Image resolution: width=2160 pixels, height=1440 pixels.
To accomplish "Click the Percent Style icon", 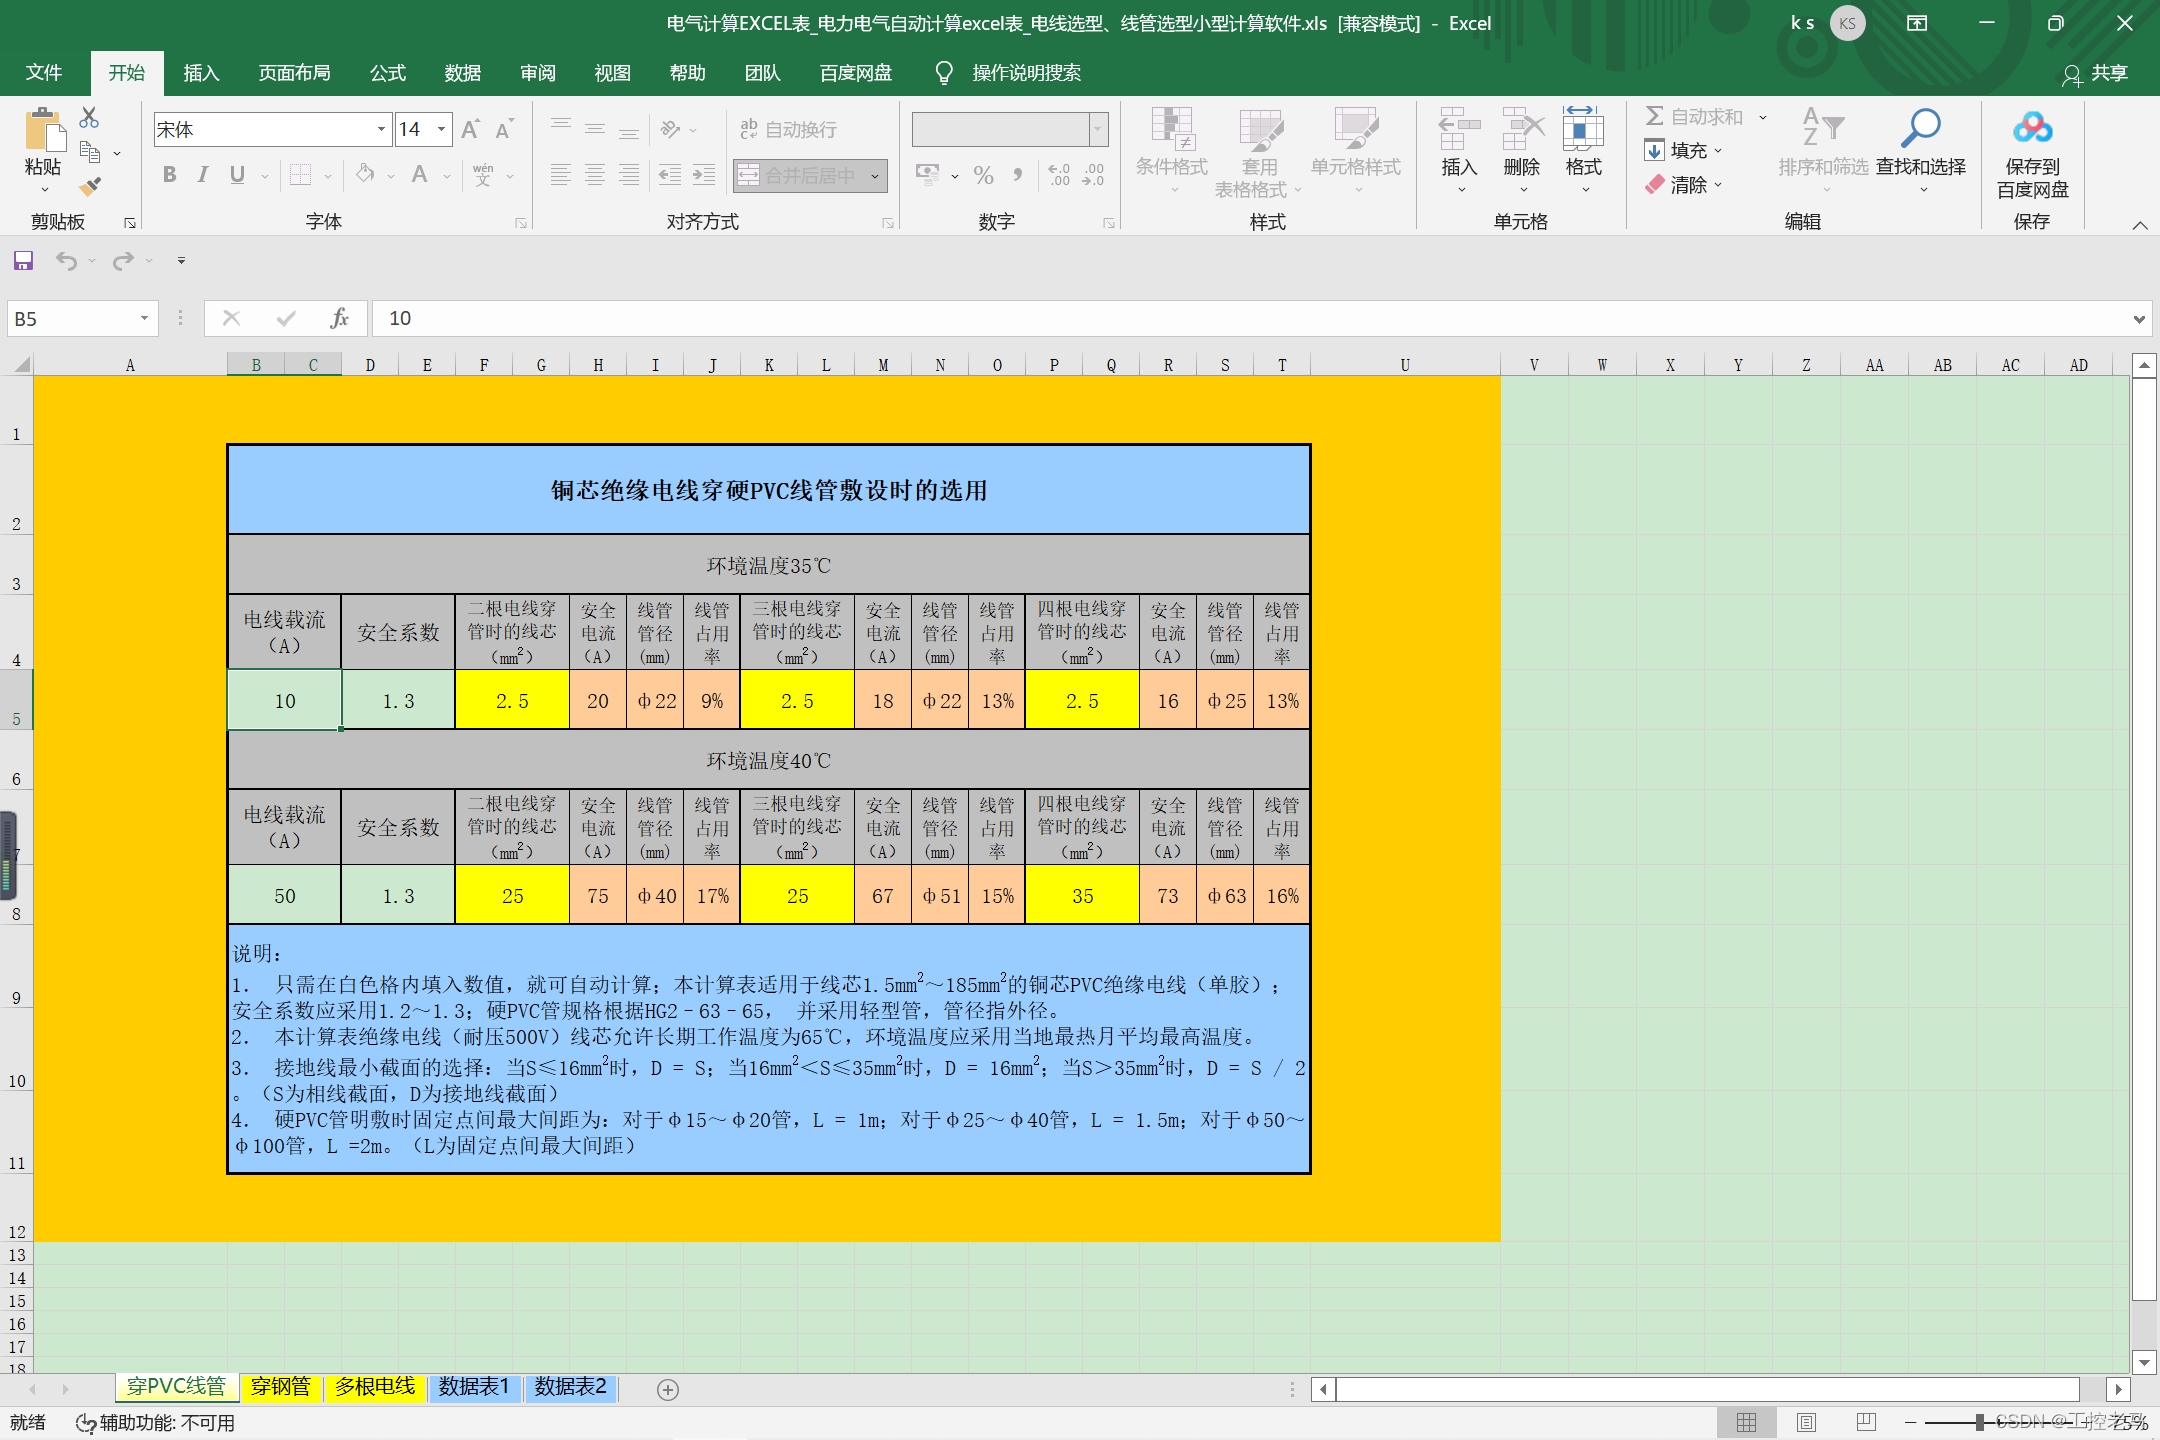I will [x=984, y=176].
